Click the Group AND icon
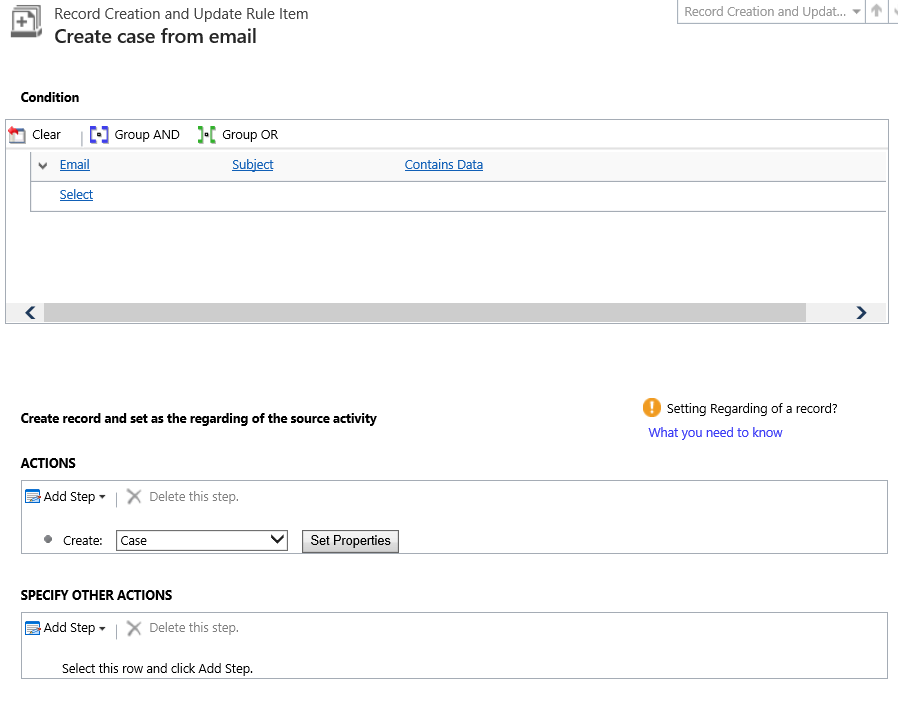Screen dimensions: 898x706 pyautogui.click(x=99, y=134)
